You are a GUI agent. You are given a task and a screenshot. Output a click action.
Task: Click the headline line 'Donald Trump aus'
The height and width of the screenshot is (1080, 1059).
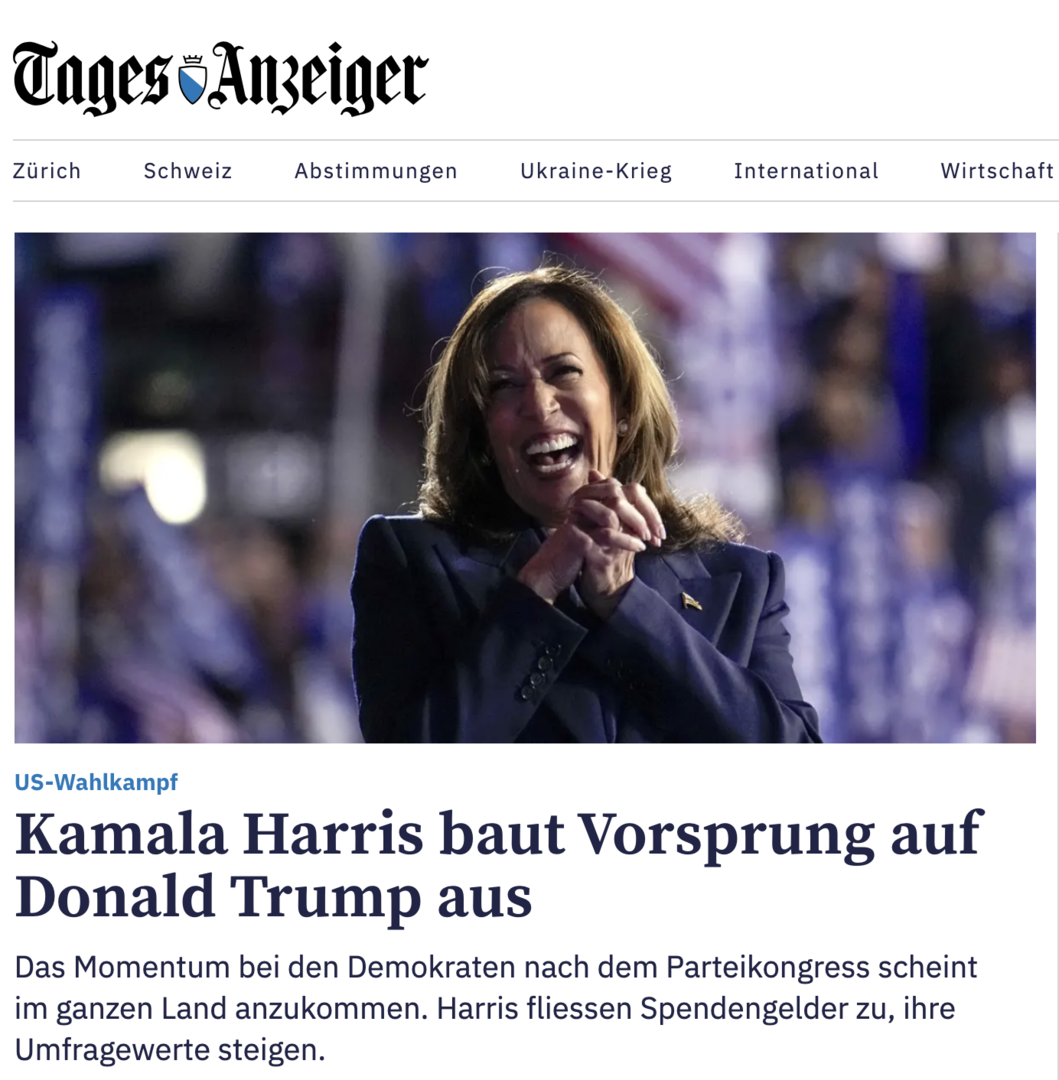click(x=273, y=897)
